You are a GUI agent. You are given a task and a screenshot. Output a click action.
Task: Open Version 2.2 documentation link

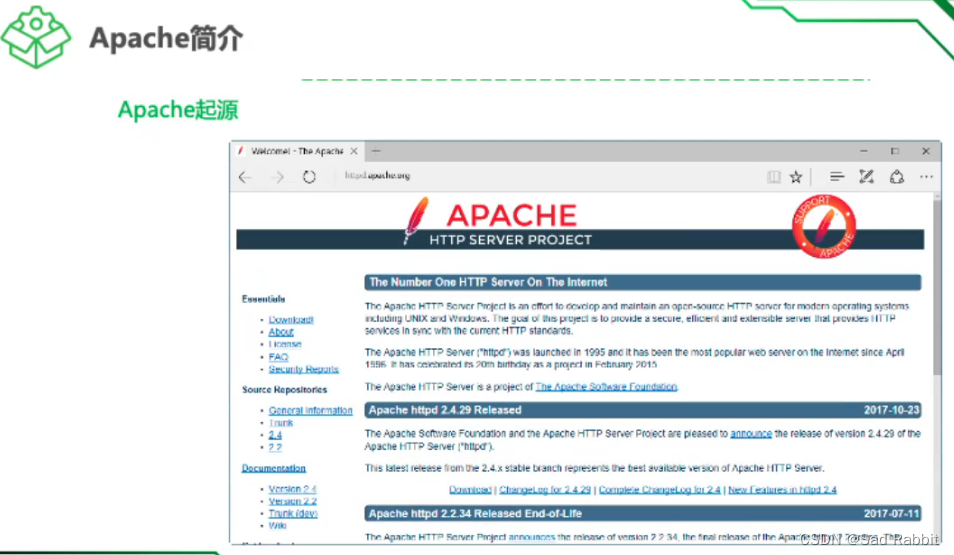293,501
